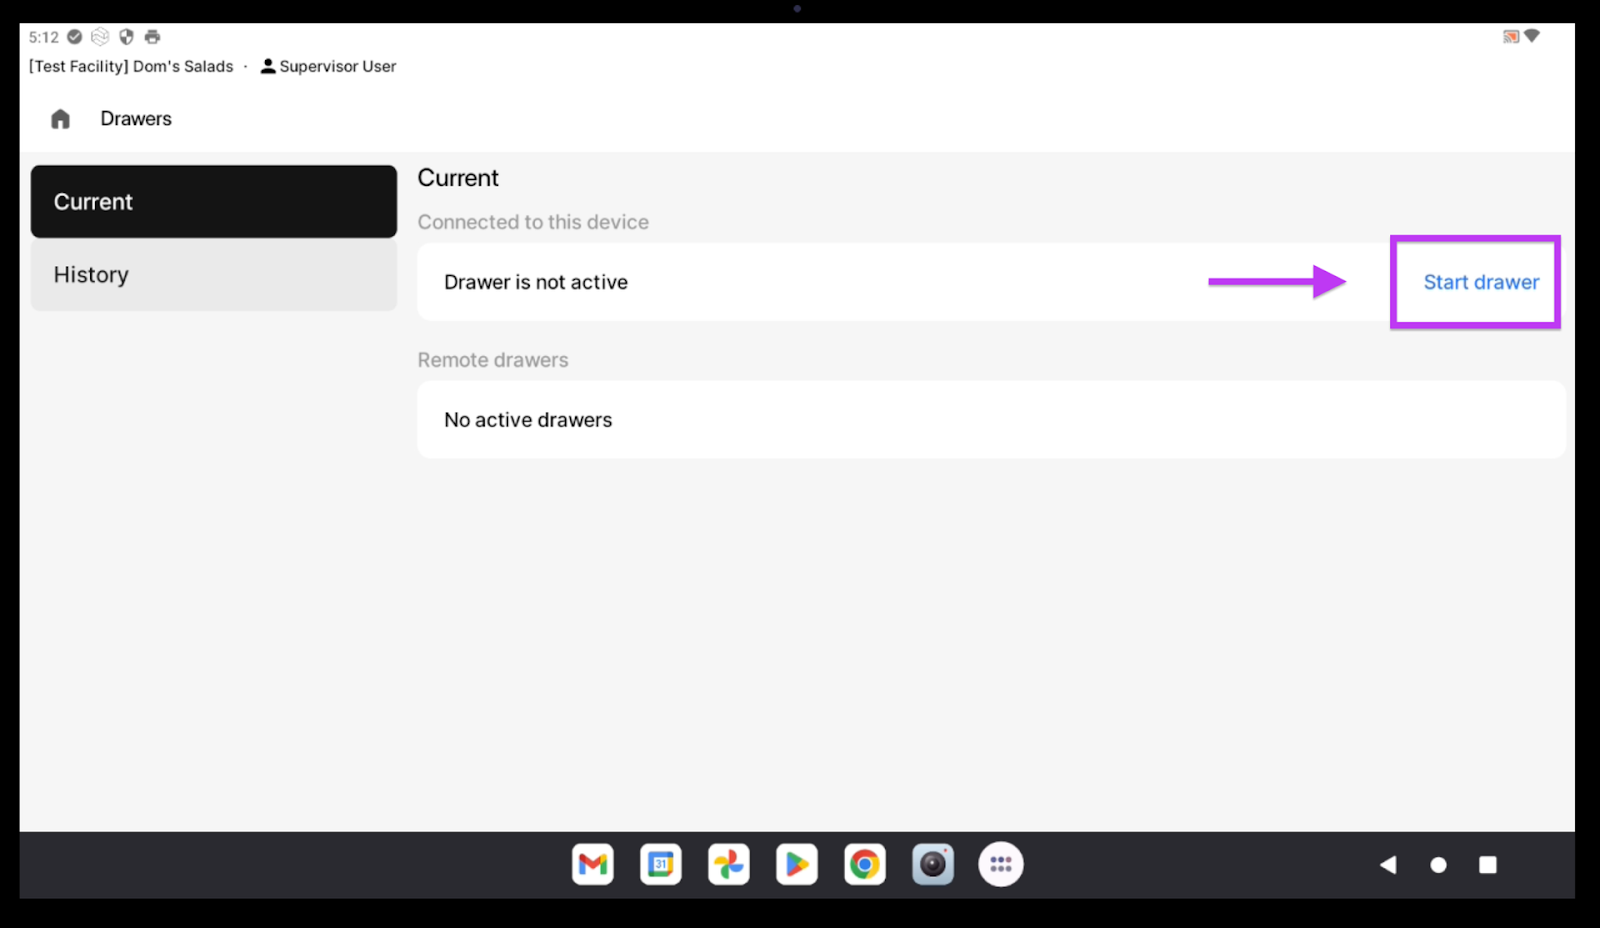Select the Current tab in sidebar
Viewport: 1600px width, 928px height.
(x=213, y=201)
